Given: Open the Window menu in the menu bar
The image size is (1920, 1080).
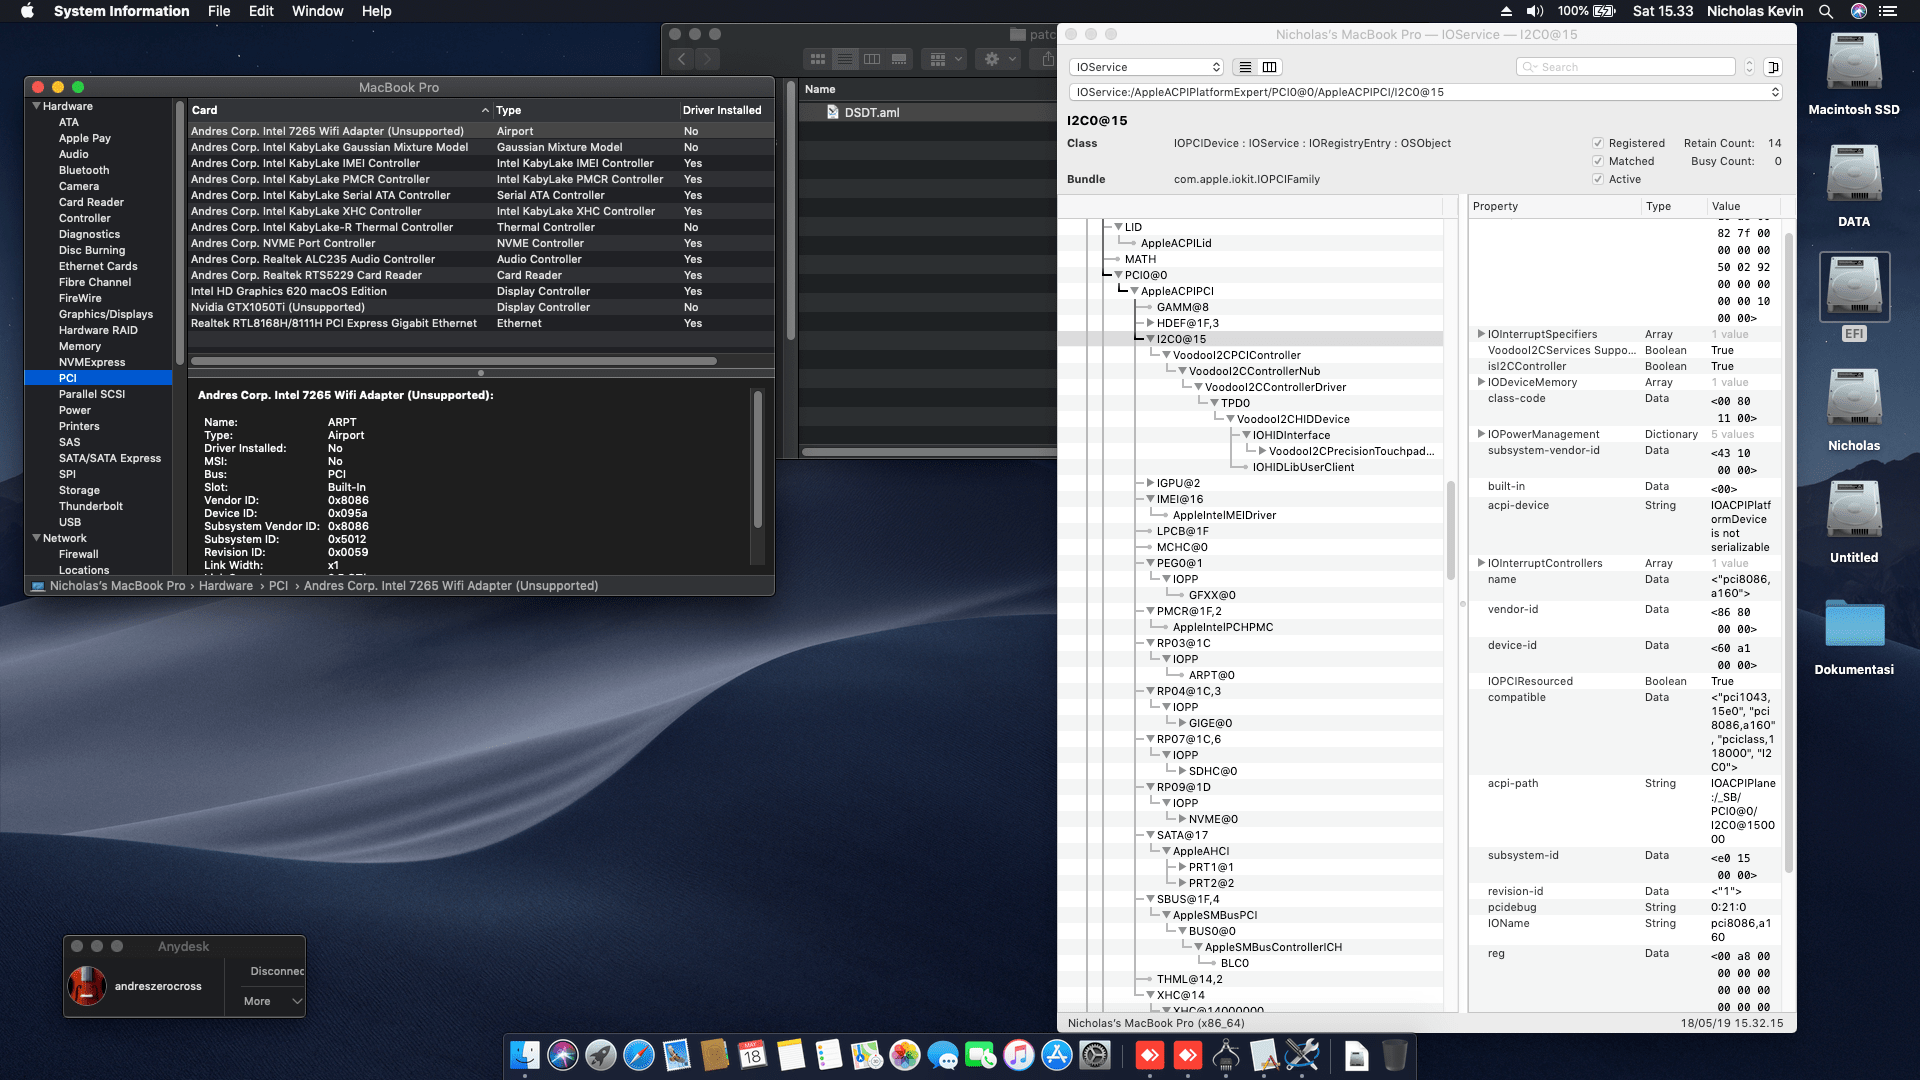Looking at the screenshot, I should pyautogui.click(x=317, y=11).
